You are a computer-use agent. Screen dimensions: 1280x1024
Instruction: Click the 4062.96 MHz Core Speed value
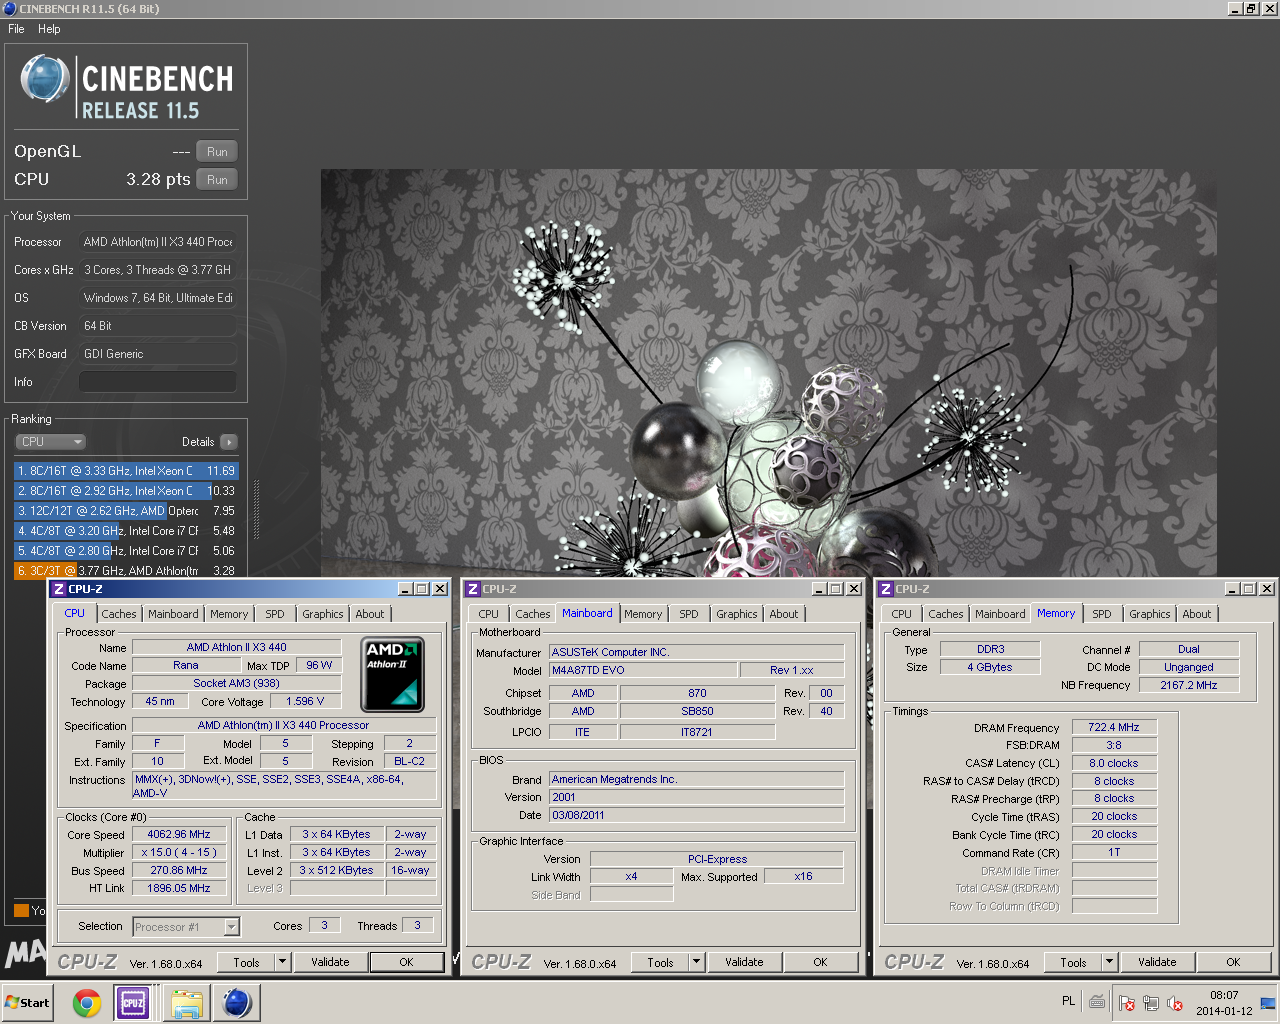pyautogui.click(x=179, y=834)
